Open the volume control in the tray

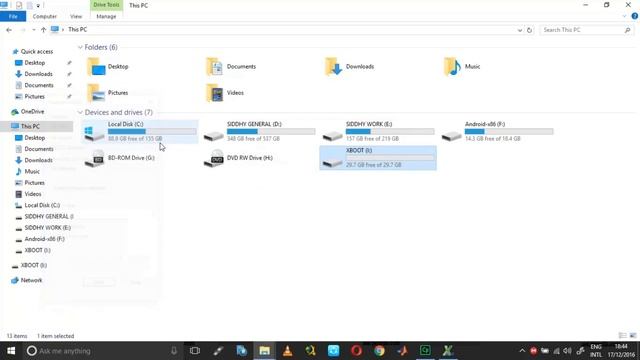point(567,351)
